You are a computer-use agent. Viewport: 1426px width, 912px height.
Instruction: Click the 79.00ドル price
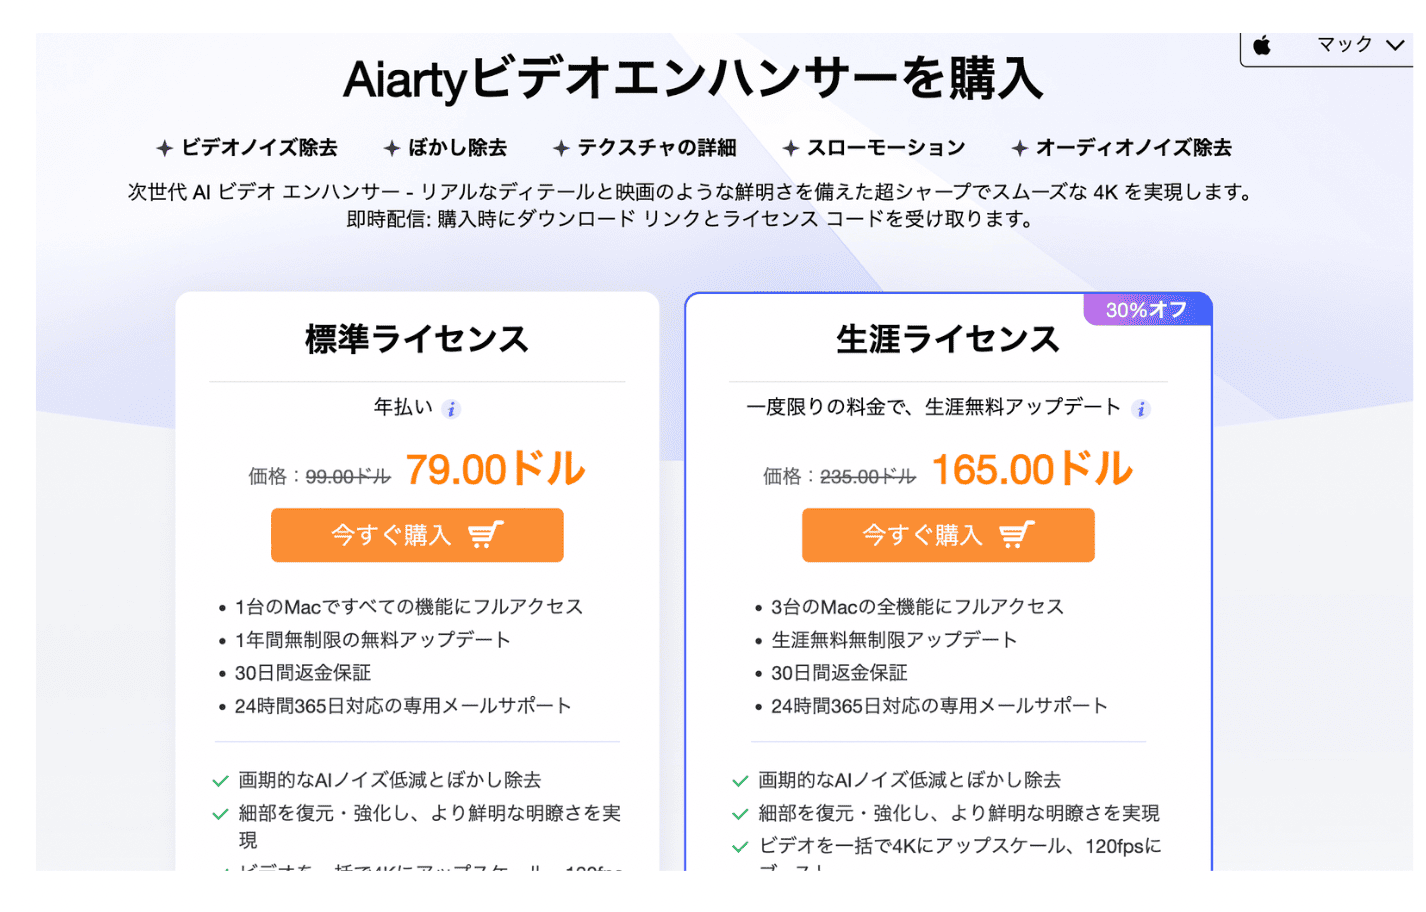[x=495, y=469]
